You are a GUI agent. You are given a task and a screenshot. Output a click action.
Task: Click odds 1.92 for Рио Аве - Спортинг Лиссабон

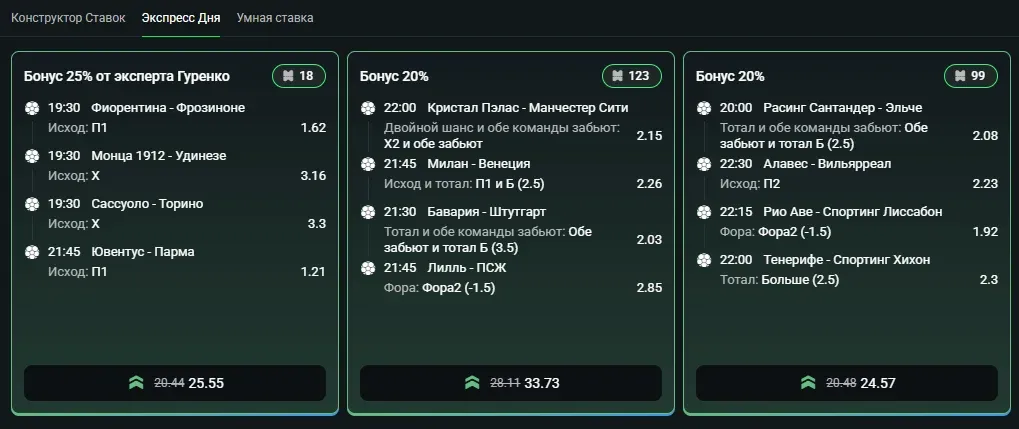coord(985,231)
